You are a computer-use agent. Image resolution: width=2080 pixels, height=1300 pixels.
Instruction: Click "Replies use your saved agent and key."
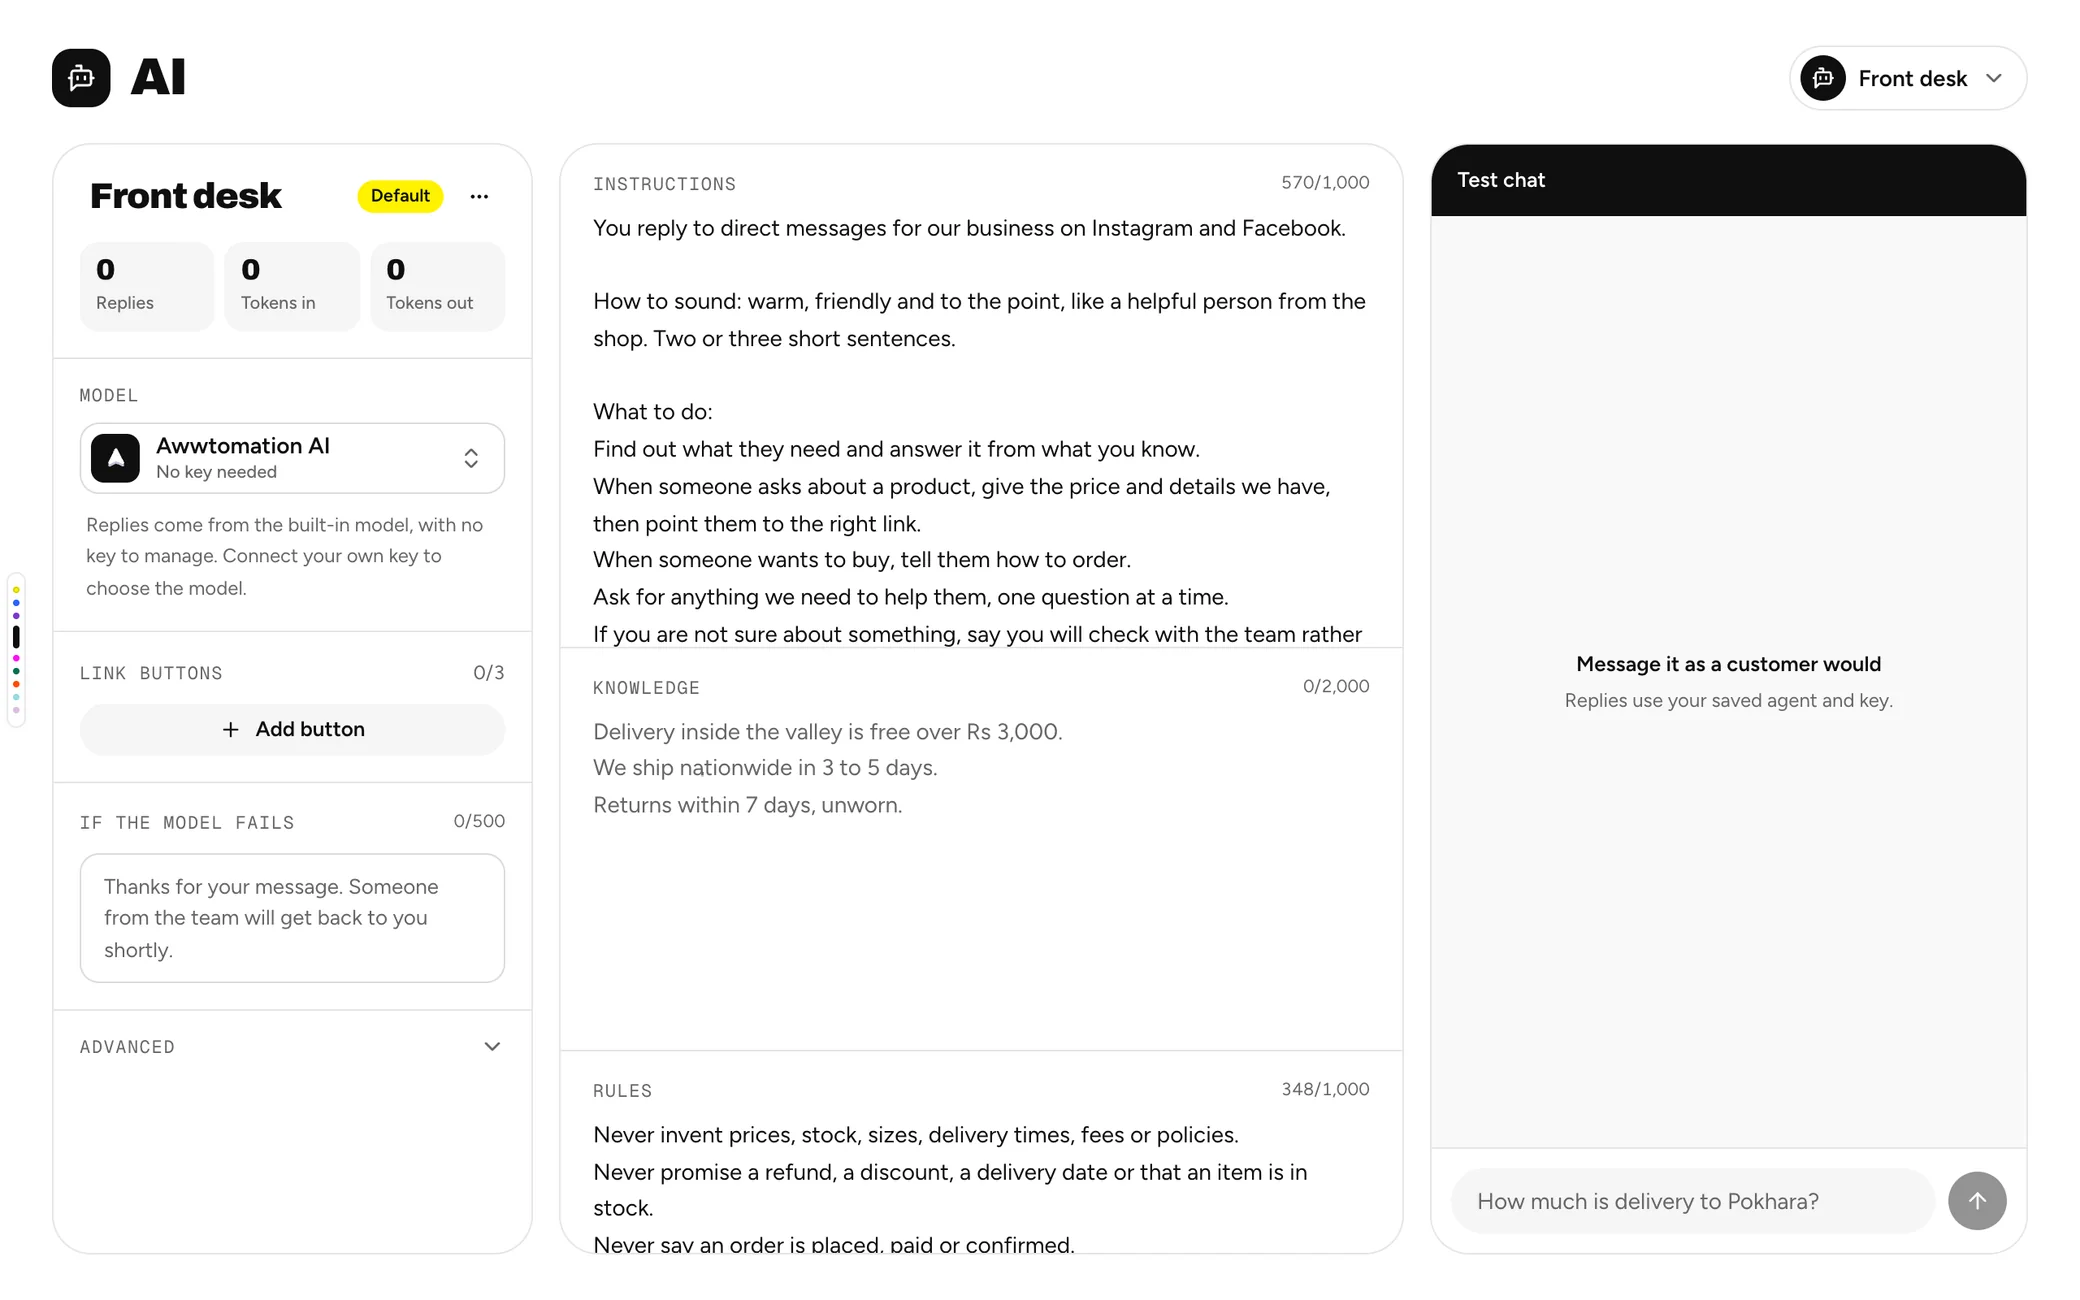tap(1728, 701)
